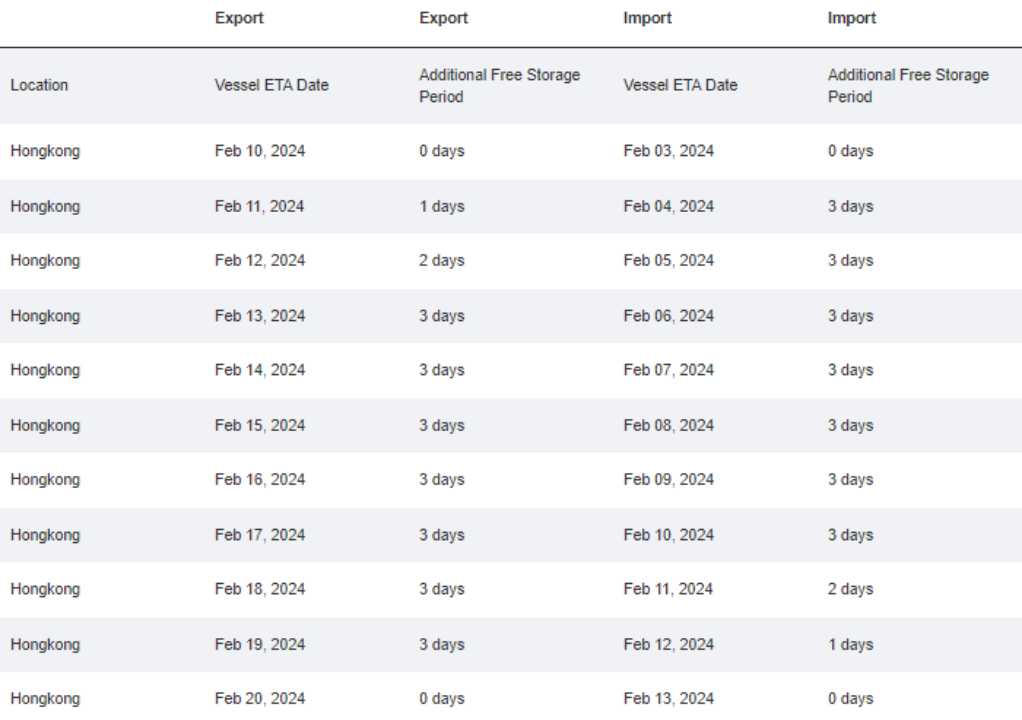Select the Feb 08, 2024 import date
This screenshot has width=1022, height=720.
(668, 426)
